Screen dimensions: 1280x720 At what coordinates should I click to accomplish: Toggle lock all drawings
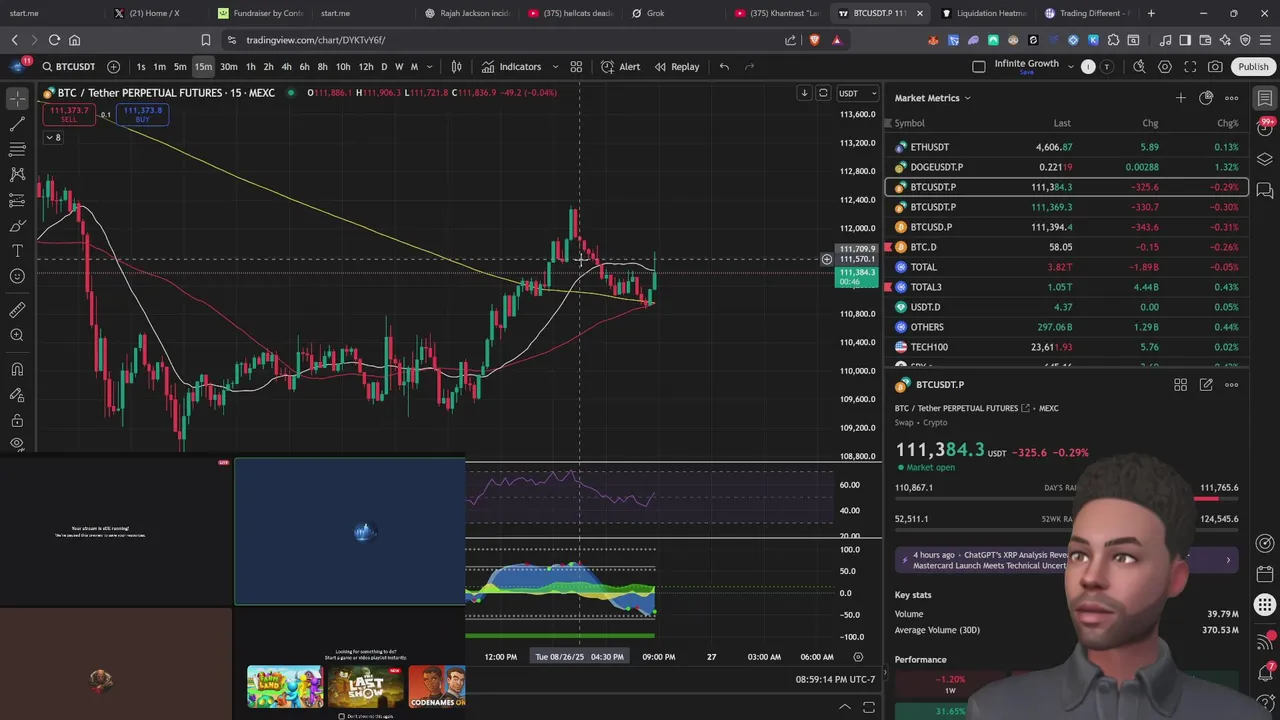click(17, 420)
